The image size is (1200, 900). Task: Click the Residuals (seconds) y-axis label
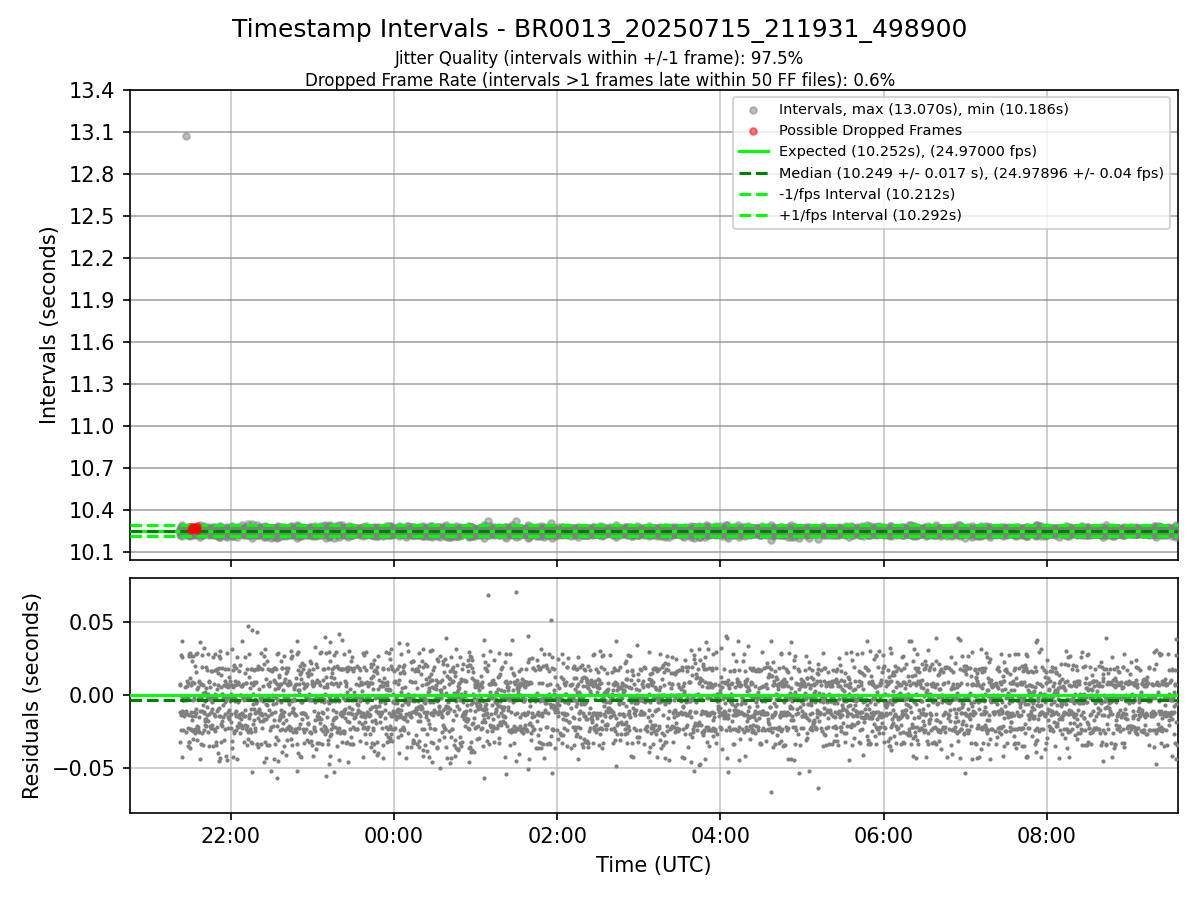tap(32, 696)
